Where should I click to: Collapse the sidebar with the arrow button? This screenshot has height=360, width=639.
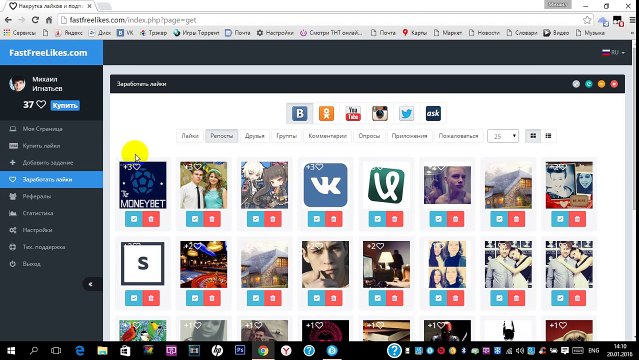coord(91,284)
